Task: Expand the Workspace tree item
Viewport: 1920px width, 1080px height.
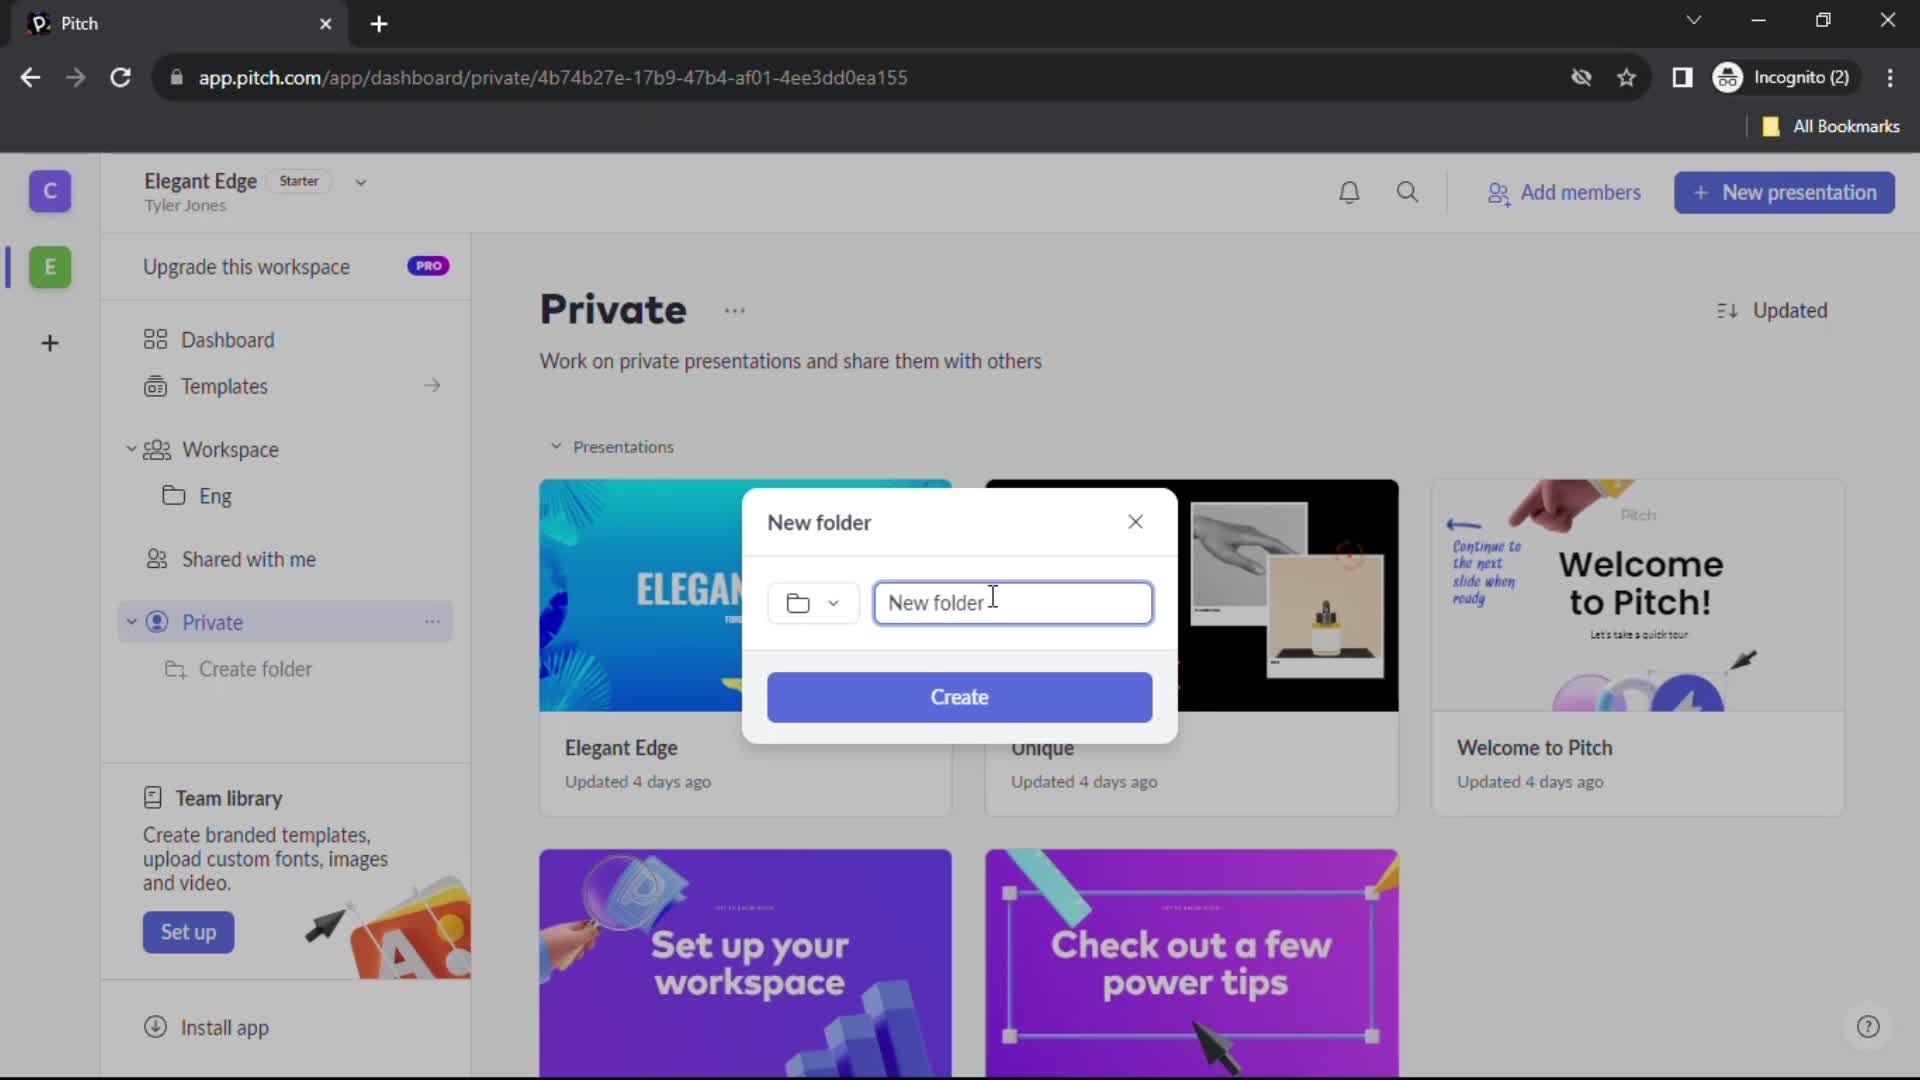Action: 131,450
